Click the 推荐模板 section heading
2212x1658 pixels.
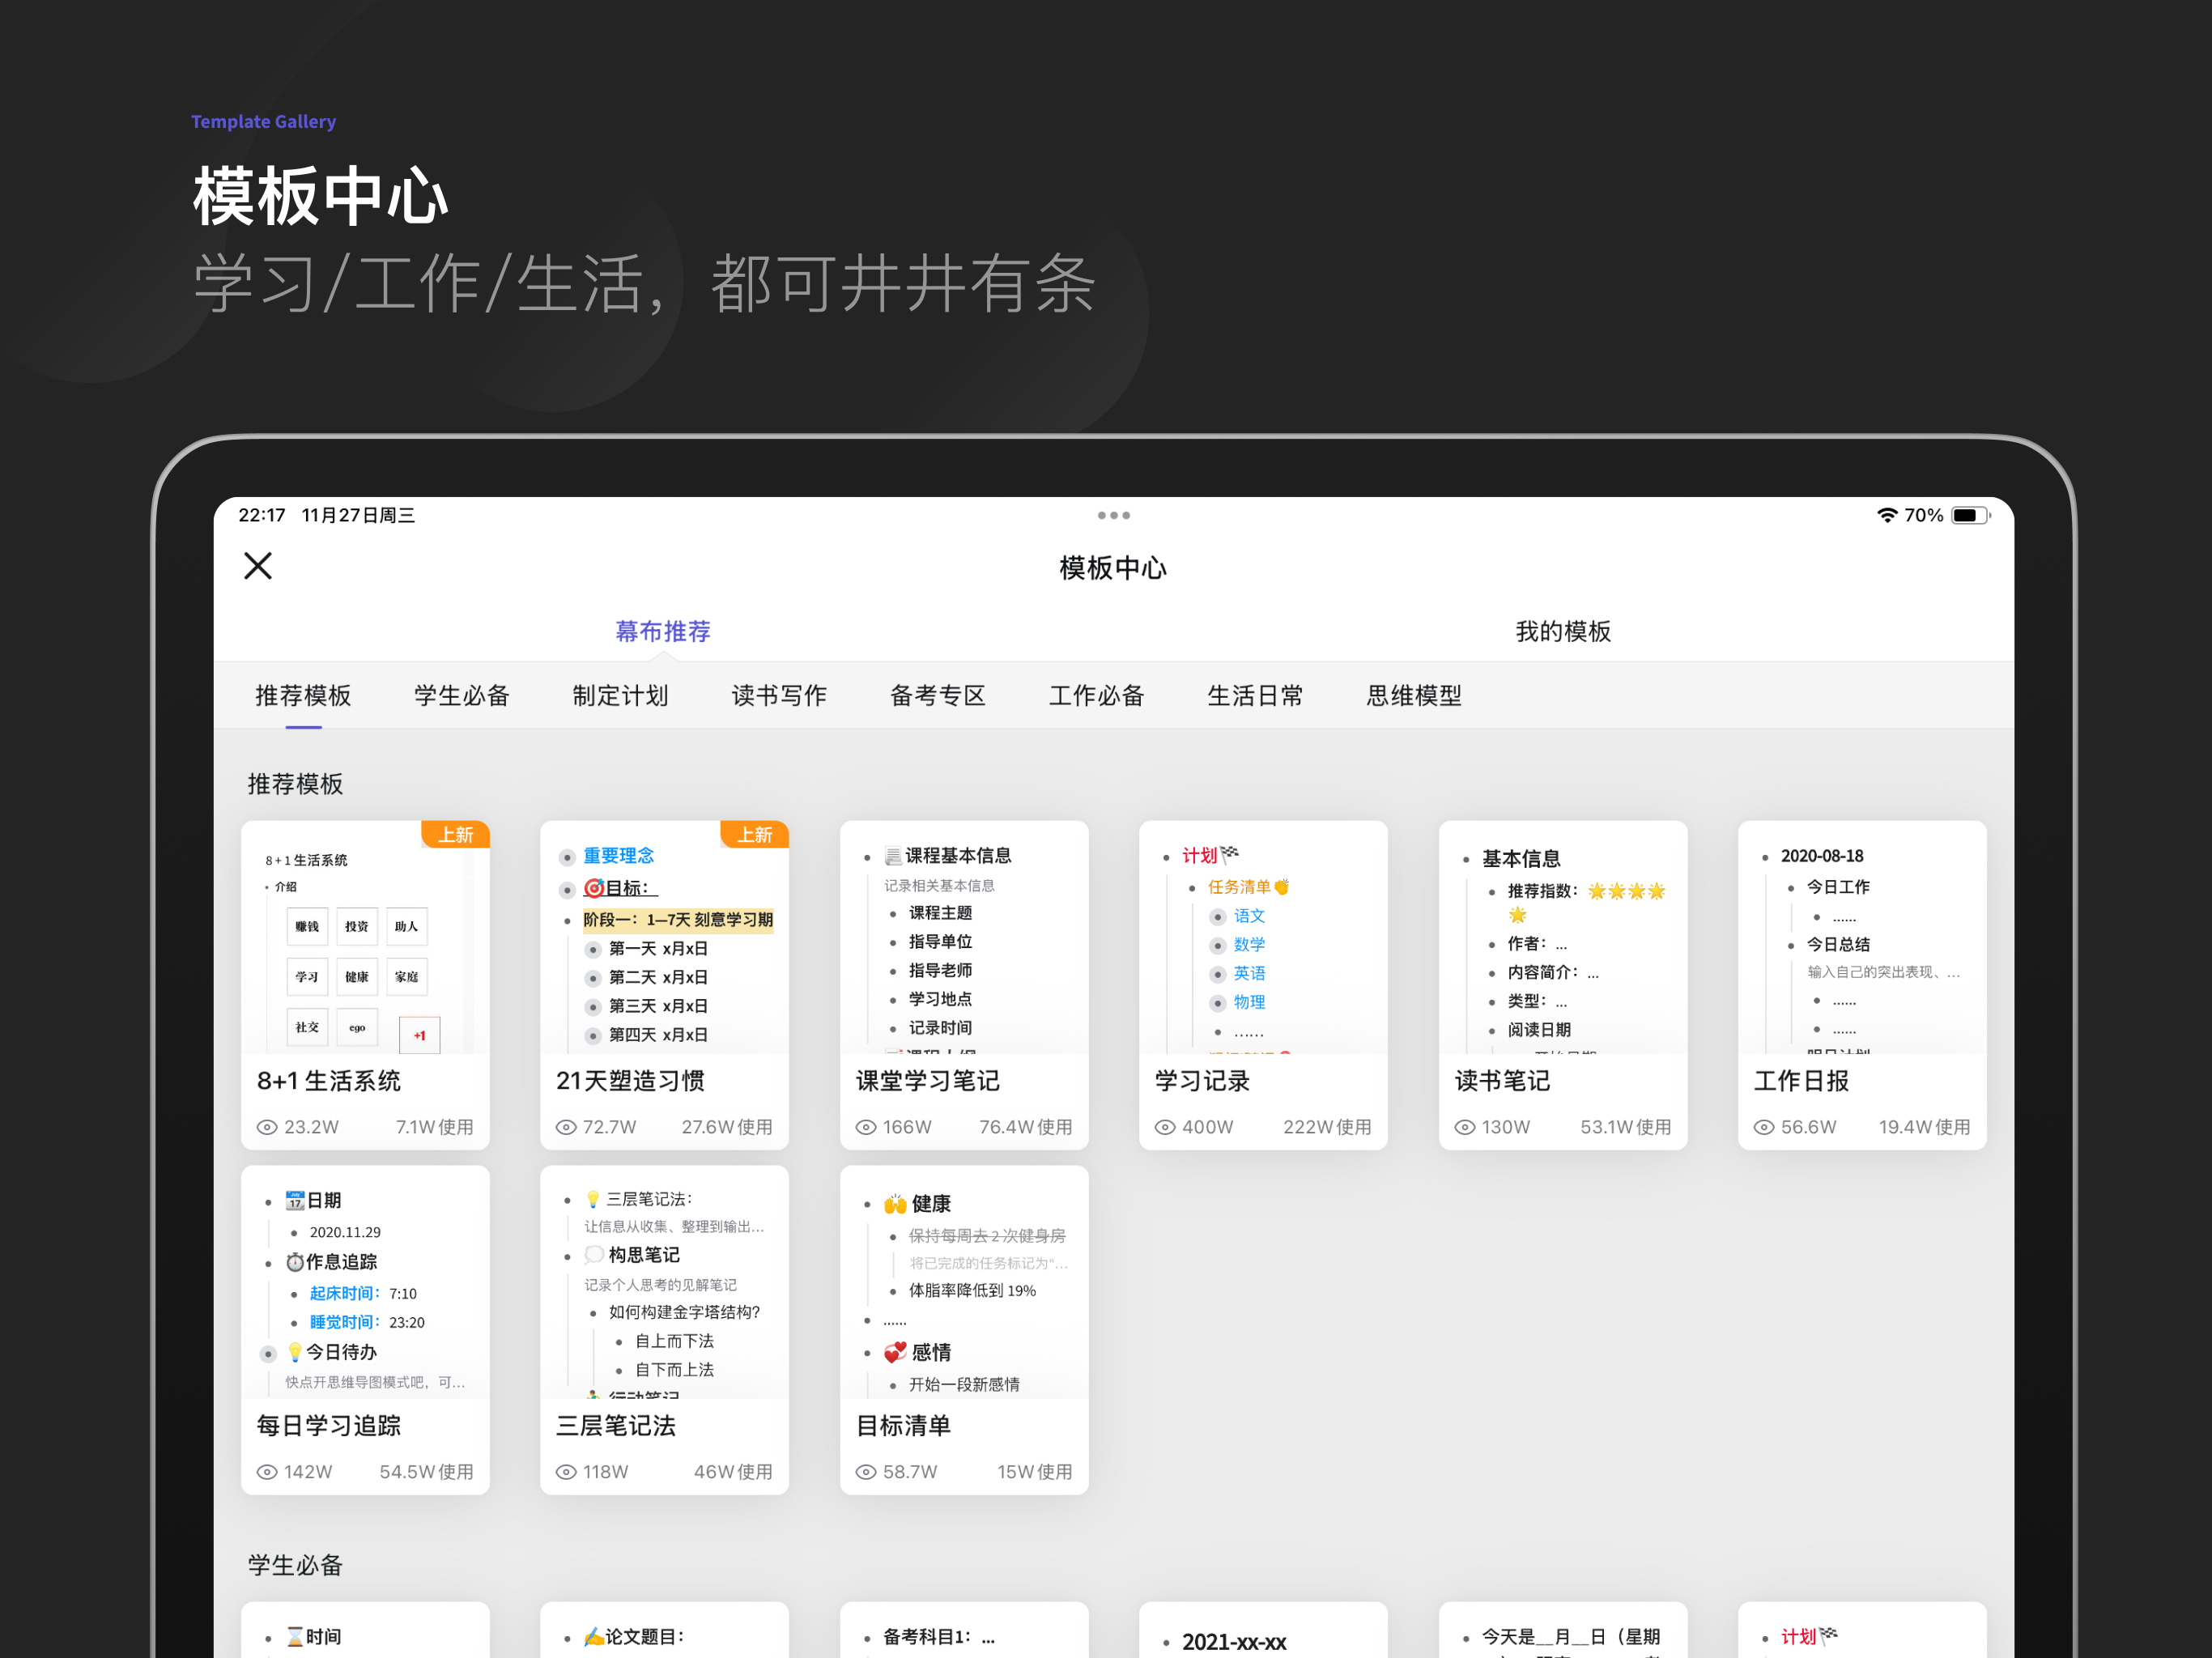point(295,784)
